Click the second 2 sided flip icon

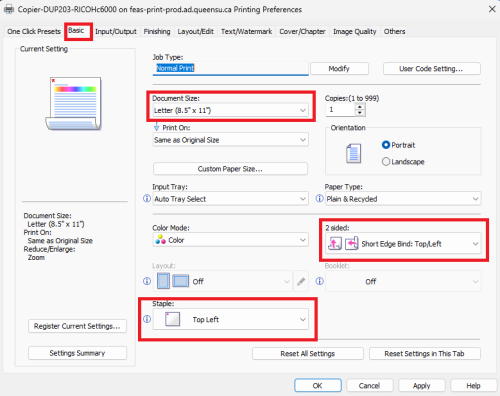(351, 244)
